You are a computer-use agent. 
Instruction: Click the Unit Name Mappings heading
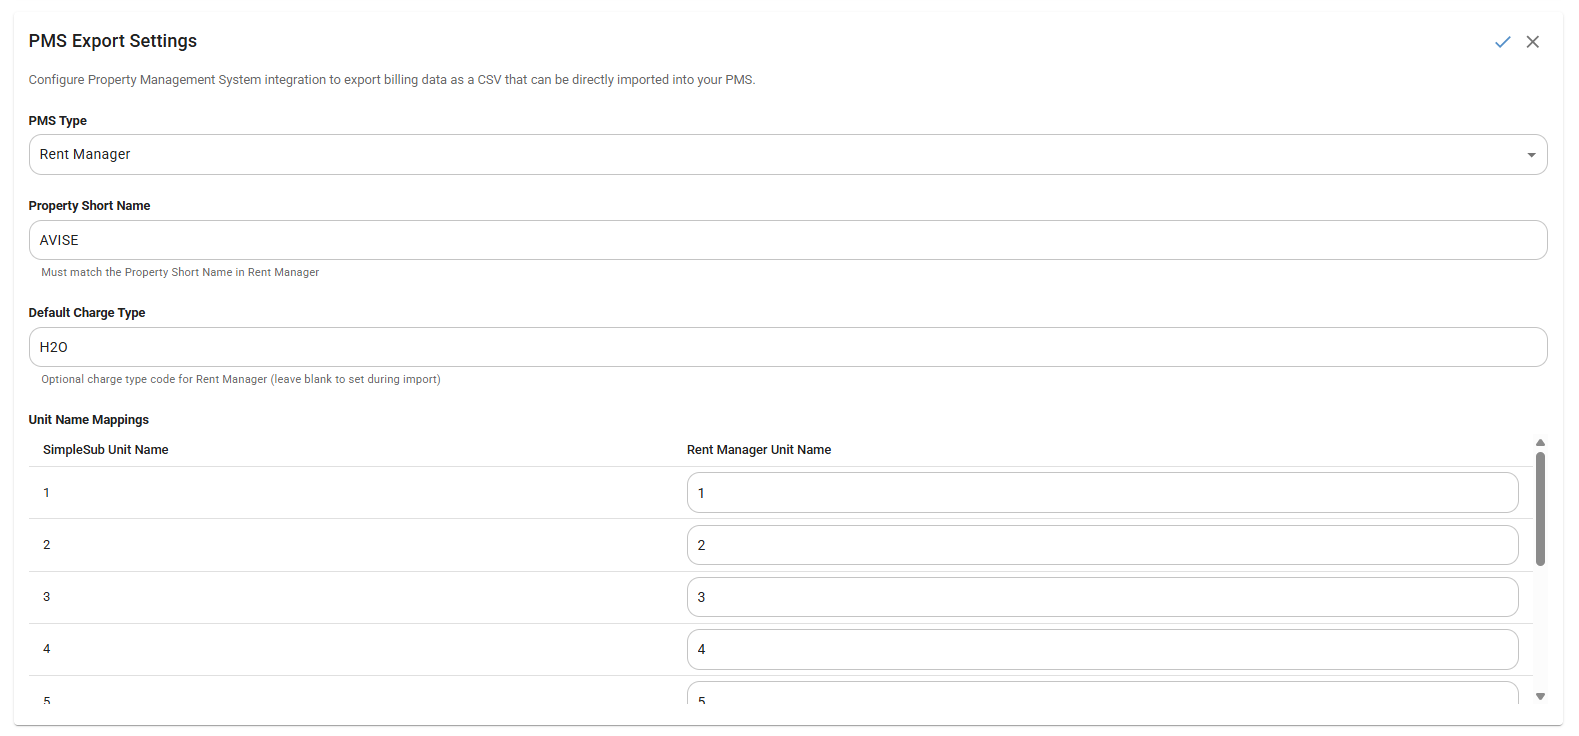tap(89, 420)
